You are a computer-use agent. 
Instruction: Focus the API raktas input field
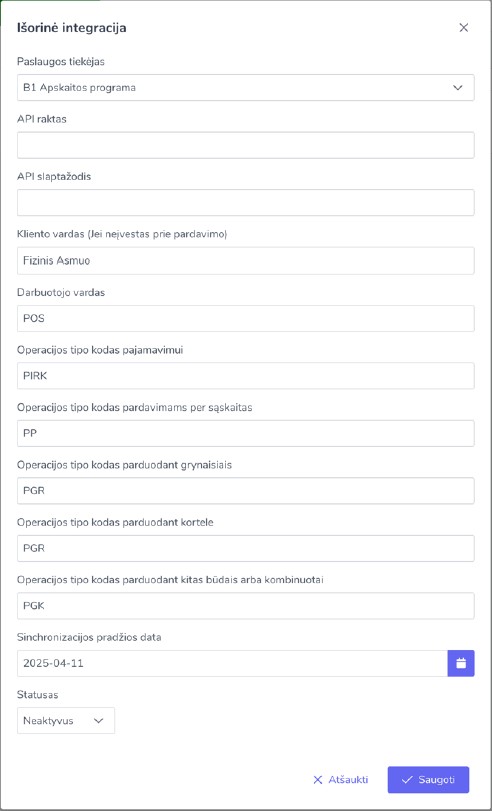click(246, 145)
